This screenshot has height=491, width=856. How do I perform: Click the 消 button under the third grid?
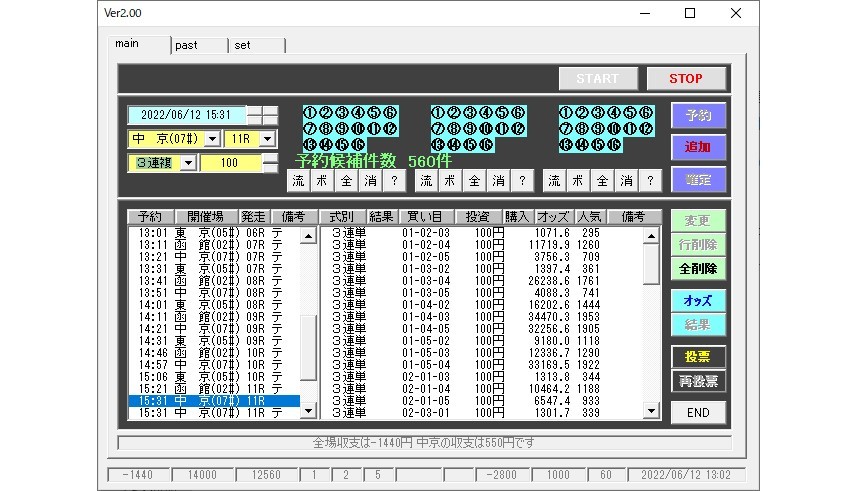[626, 181]
